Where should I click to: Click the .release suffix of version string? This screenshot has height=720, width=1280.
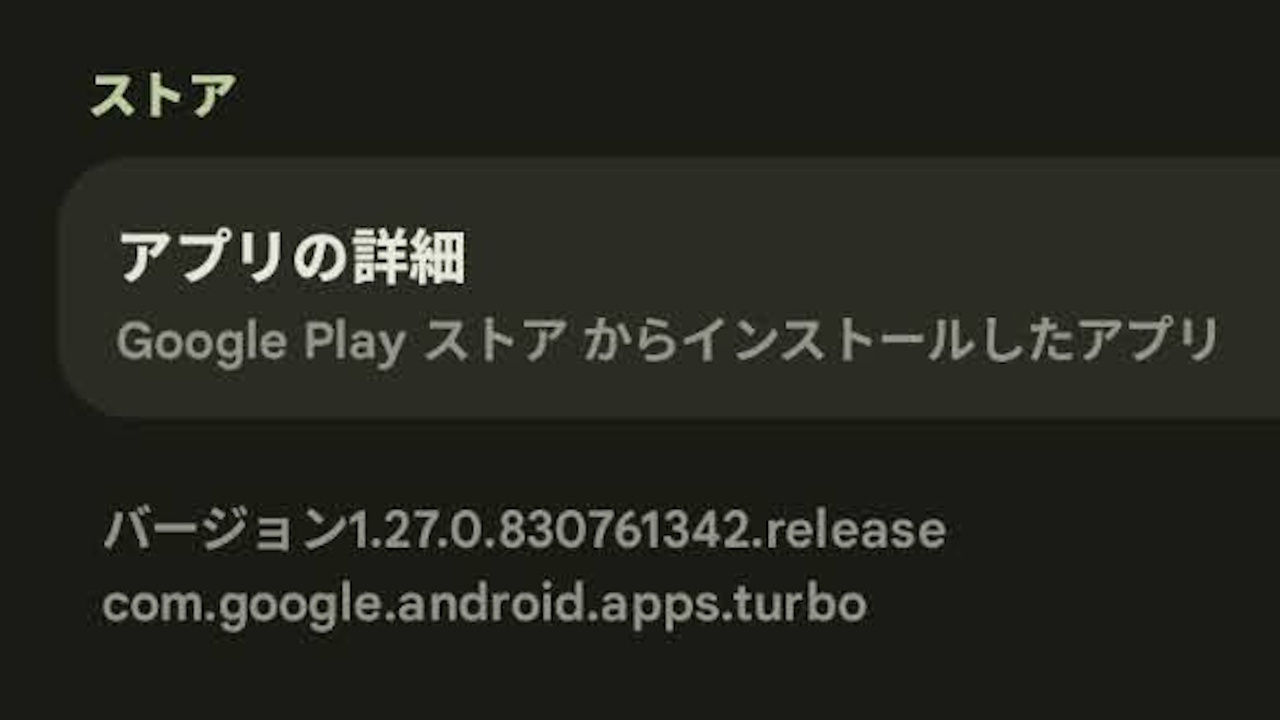coord(848,530)
